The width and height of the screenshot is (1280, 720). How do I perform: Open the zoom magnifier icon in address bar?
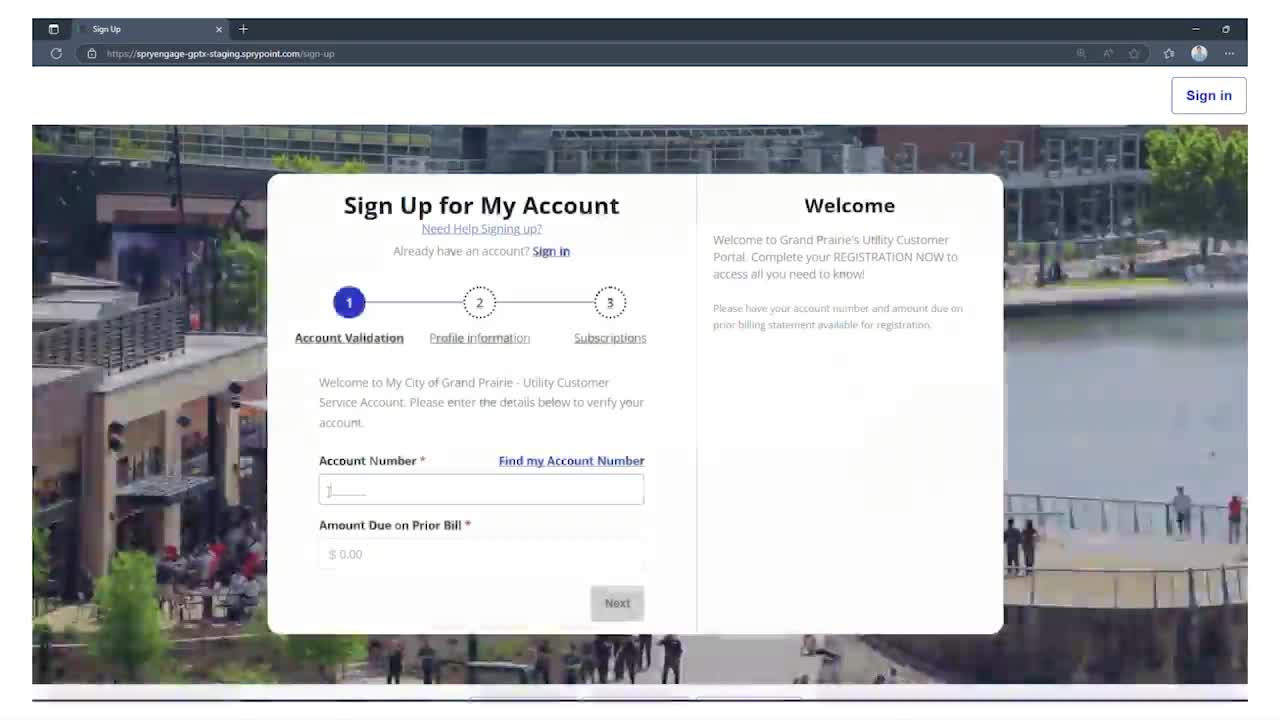[1081, 54]
